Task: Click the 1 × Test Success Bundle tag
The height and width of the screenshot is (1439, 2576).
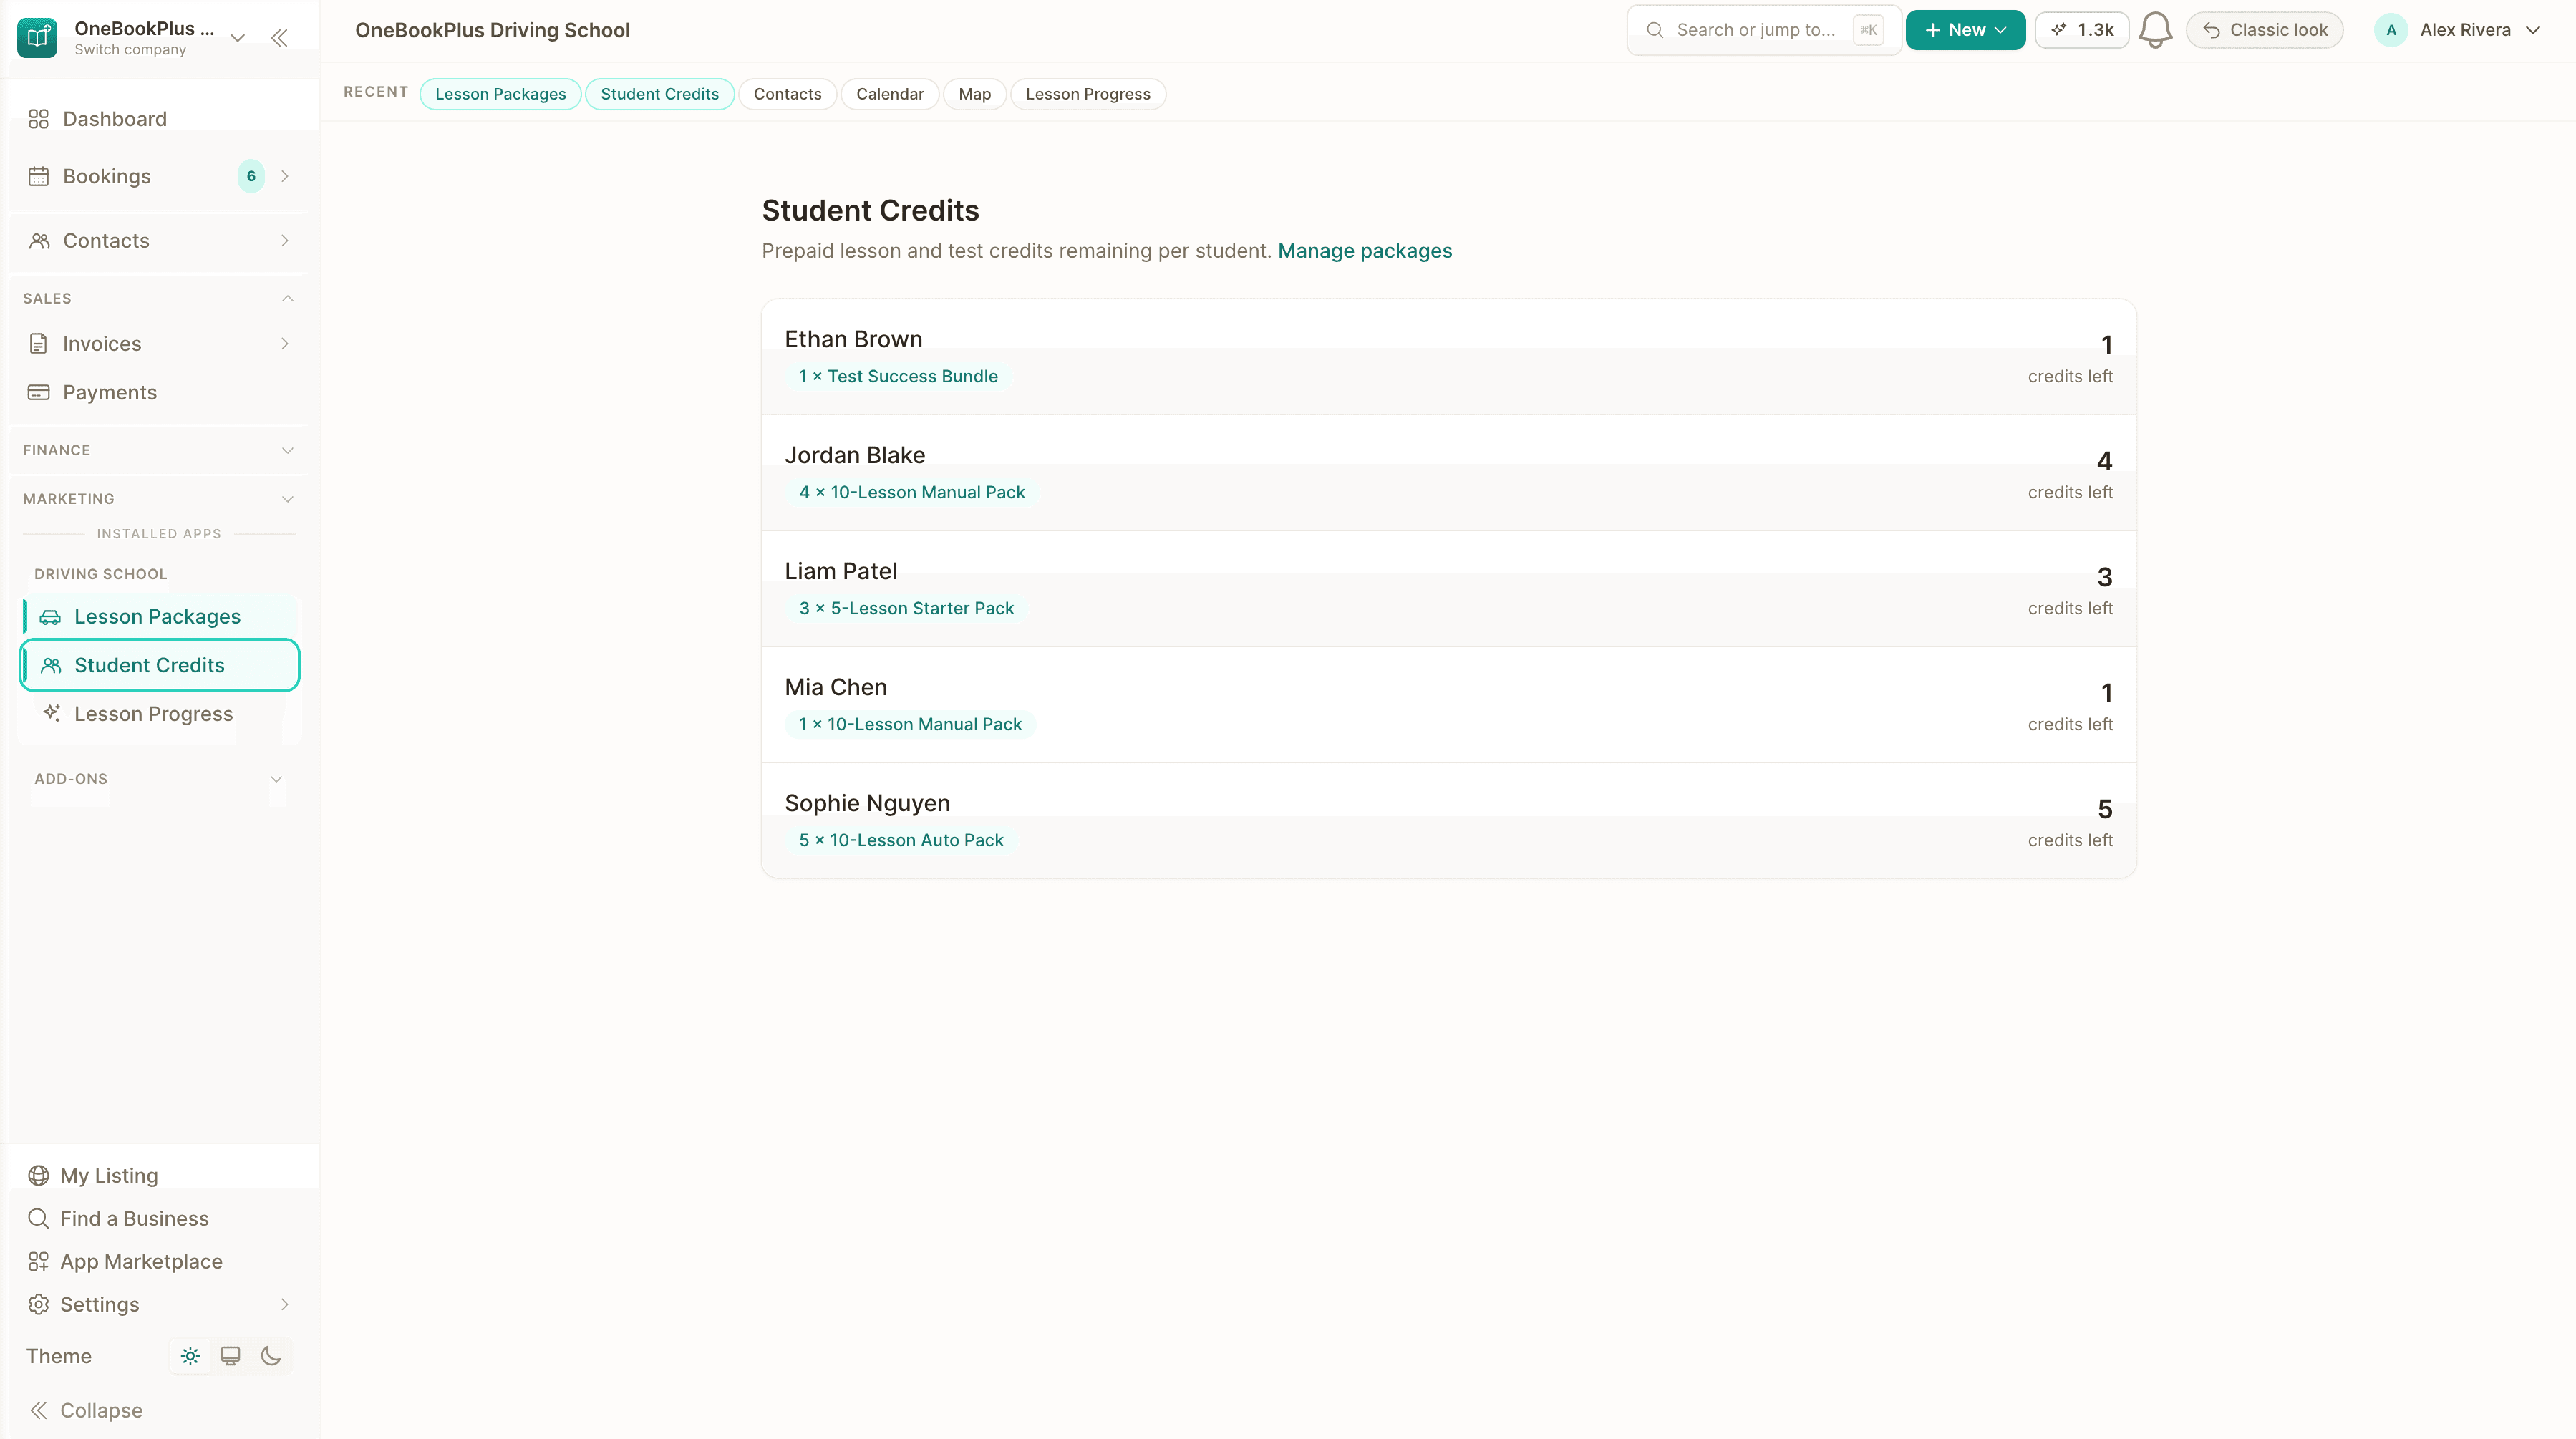Action: [897, 377]
